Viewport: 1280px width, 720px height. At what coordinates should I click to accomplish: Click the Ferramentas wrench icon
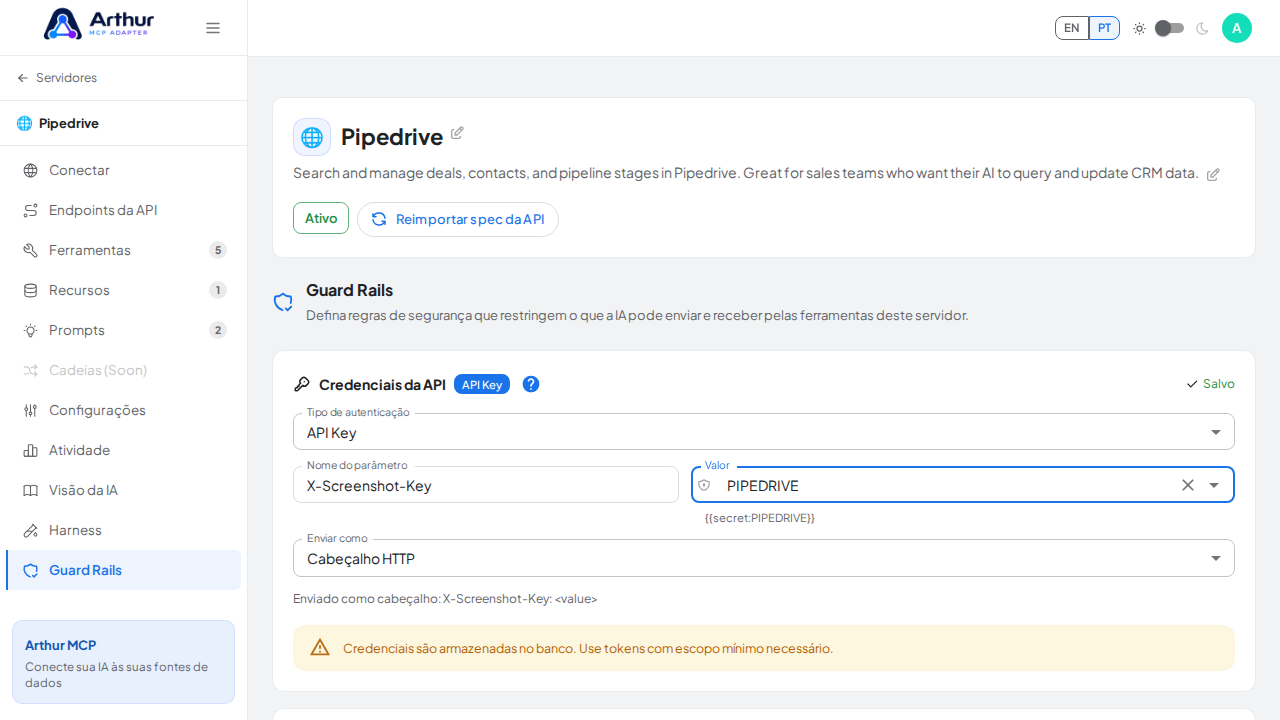tap(31, 250)
